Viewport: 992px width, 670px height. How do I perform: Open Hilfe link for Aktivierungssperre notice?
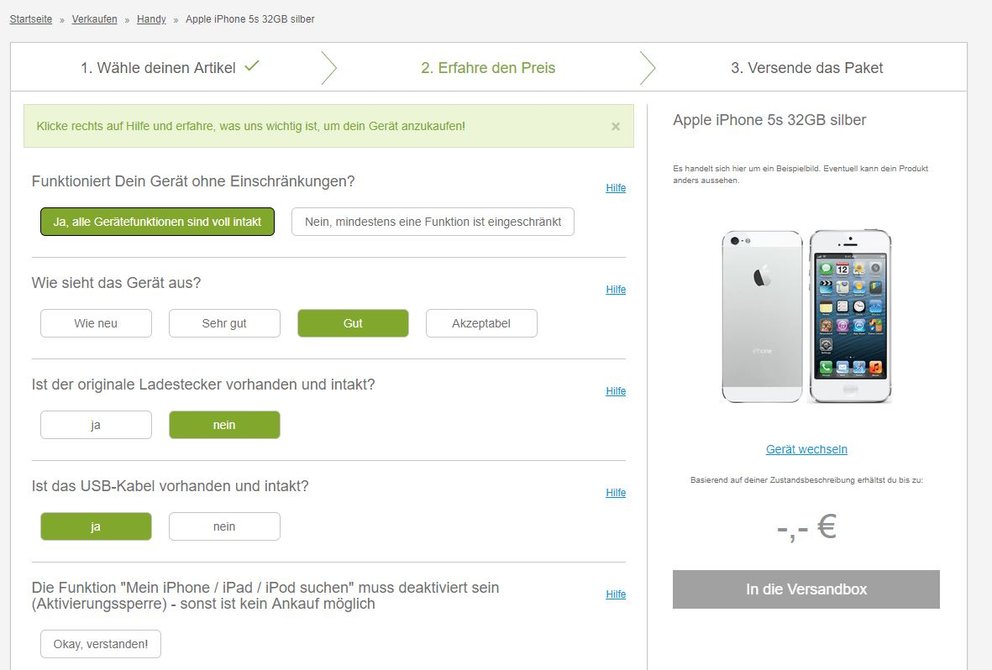(616, 594)
